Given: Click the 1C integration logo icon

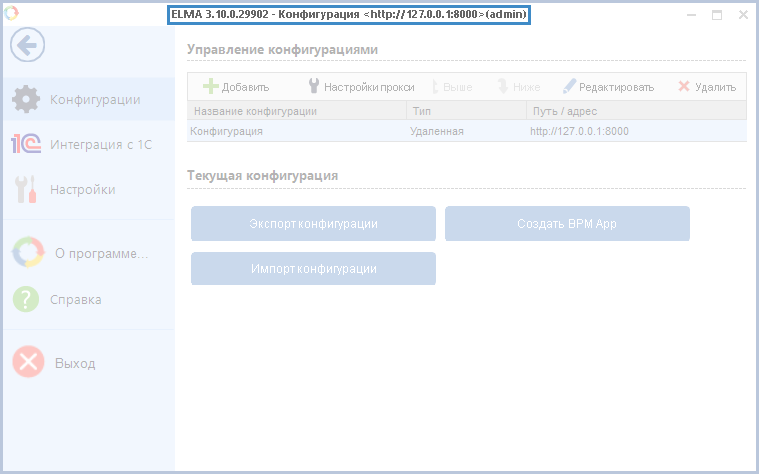Looking at the screenshot, I should (26, 144).
